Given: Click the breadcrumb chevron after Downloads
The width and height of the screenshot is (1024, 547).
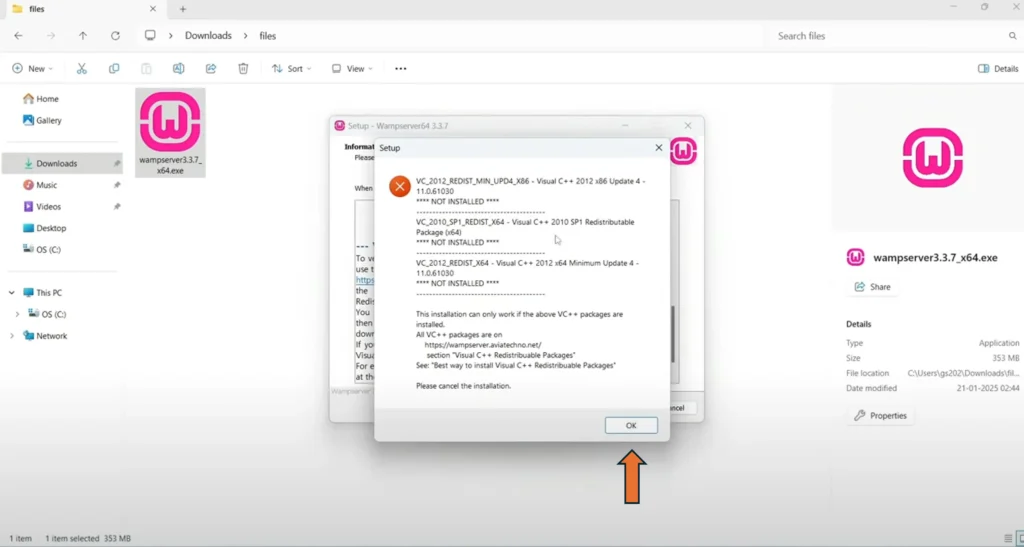Looking at the screenshot, I should click(246, 36).
